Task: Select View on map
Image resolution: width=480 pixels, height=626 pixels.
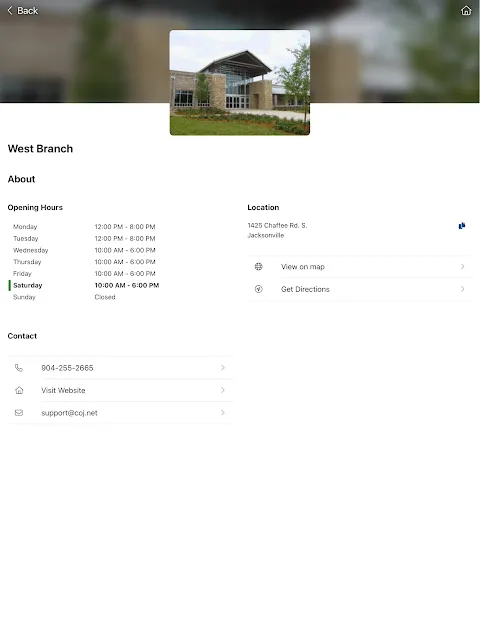Action: (x=303, y=266)
